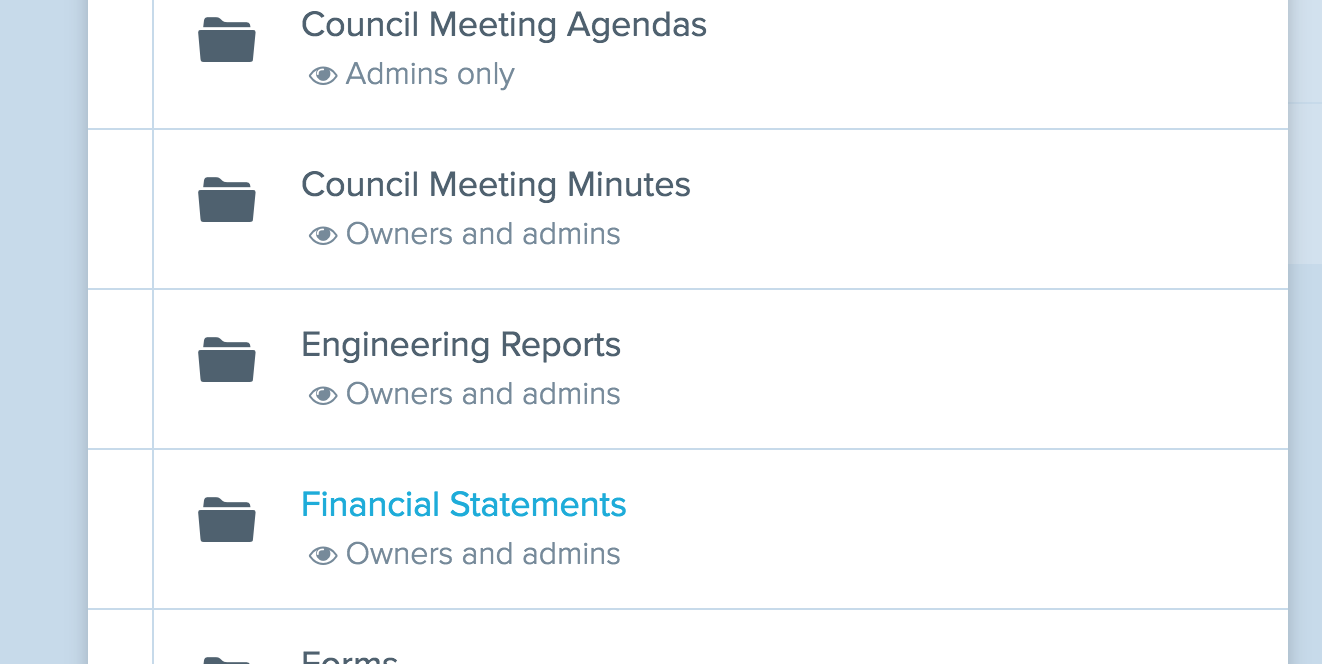The height and width of the screenshot is (664, 1322).
Task: Click 'Owners and admins' under Financial Statements
Action: point(483,554)
